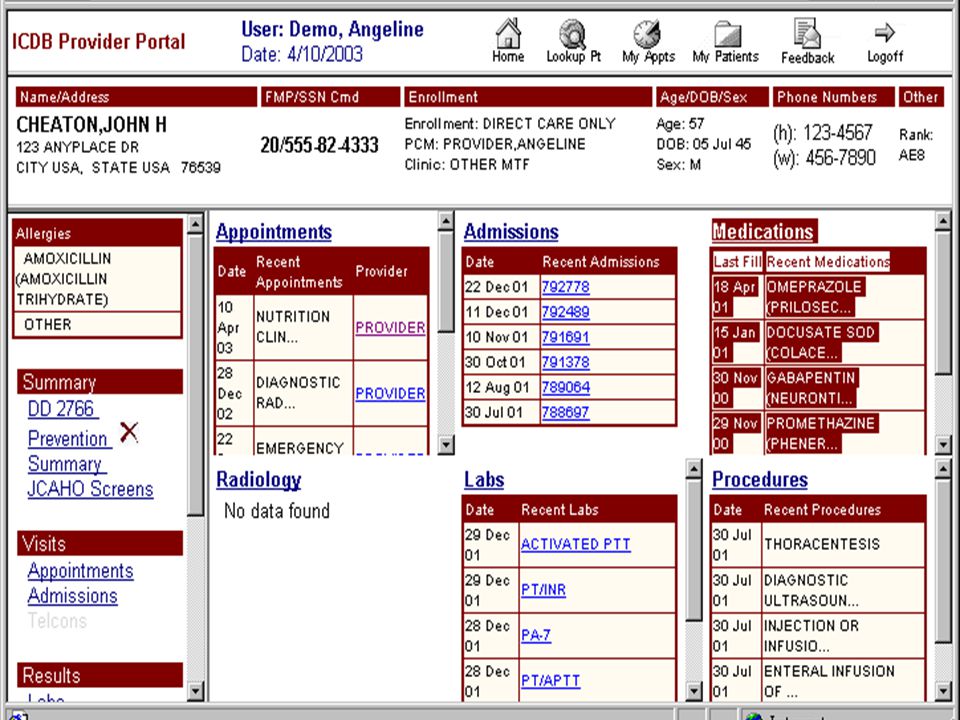Open PROVIDER link for Nutrition Clin appointment
960x720 pixels.
coord(390,328)
